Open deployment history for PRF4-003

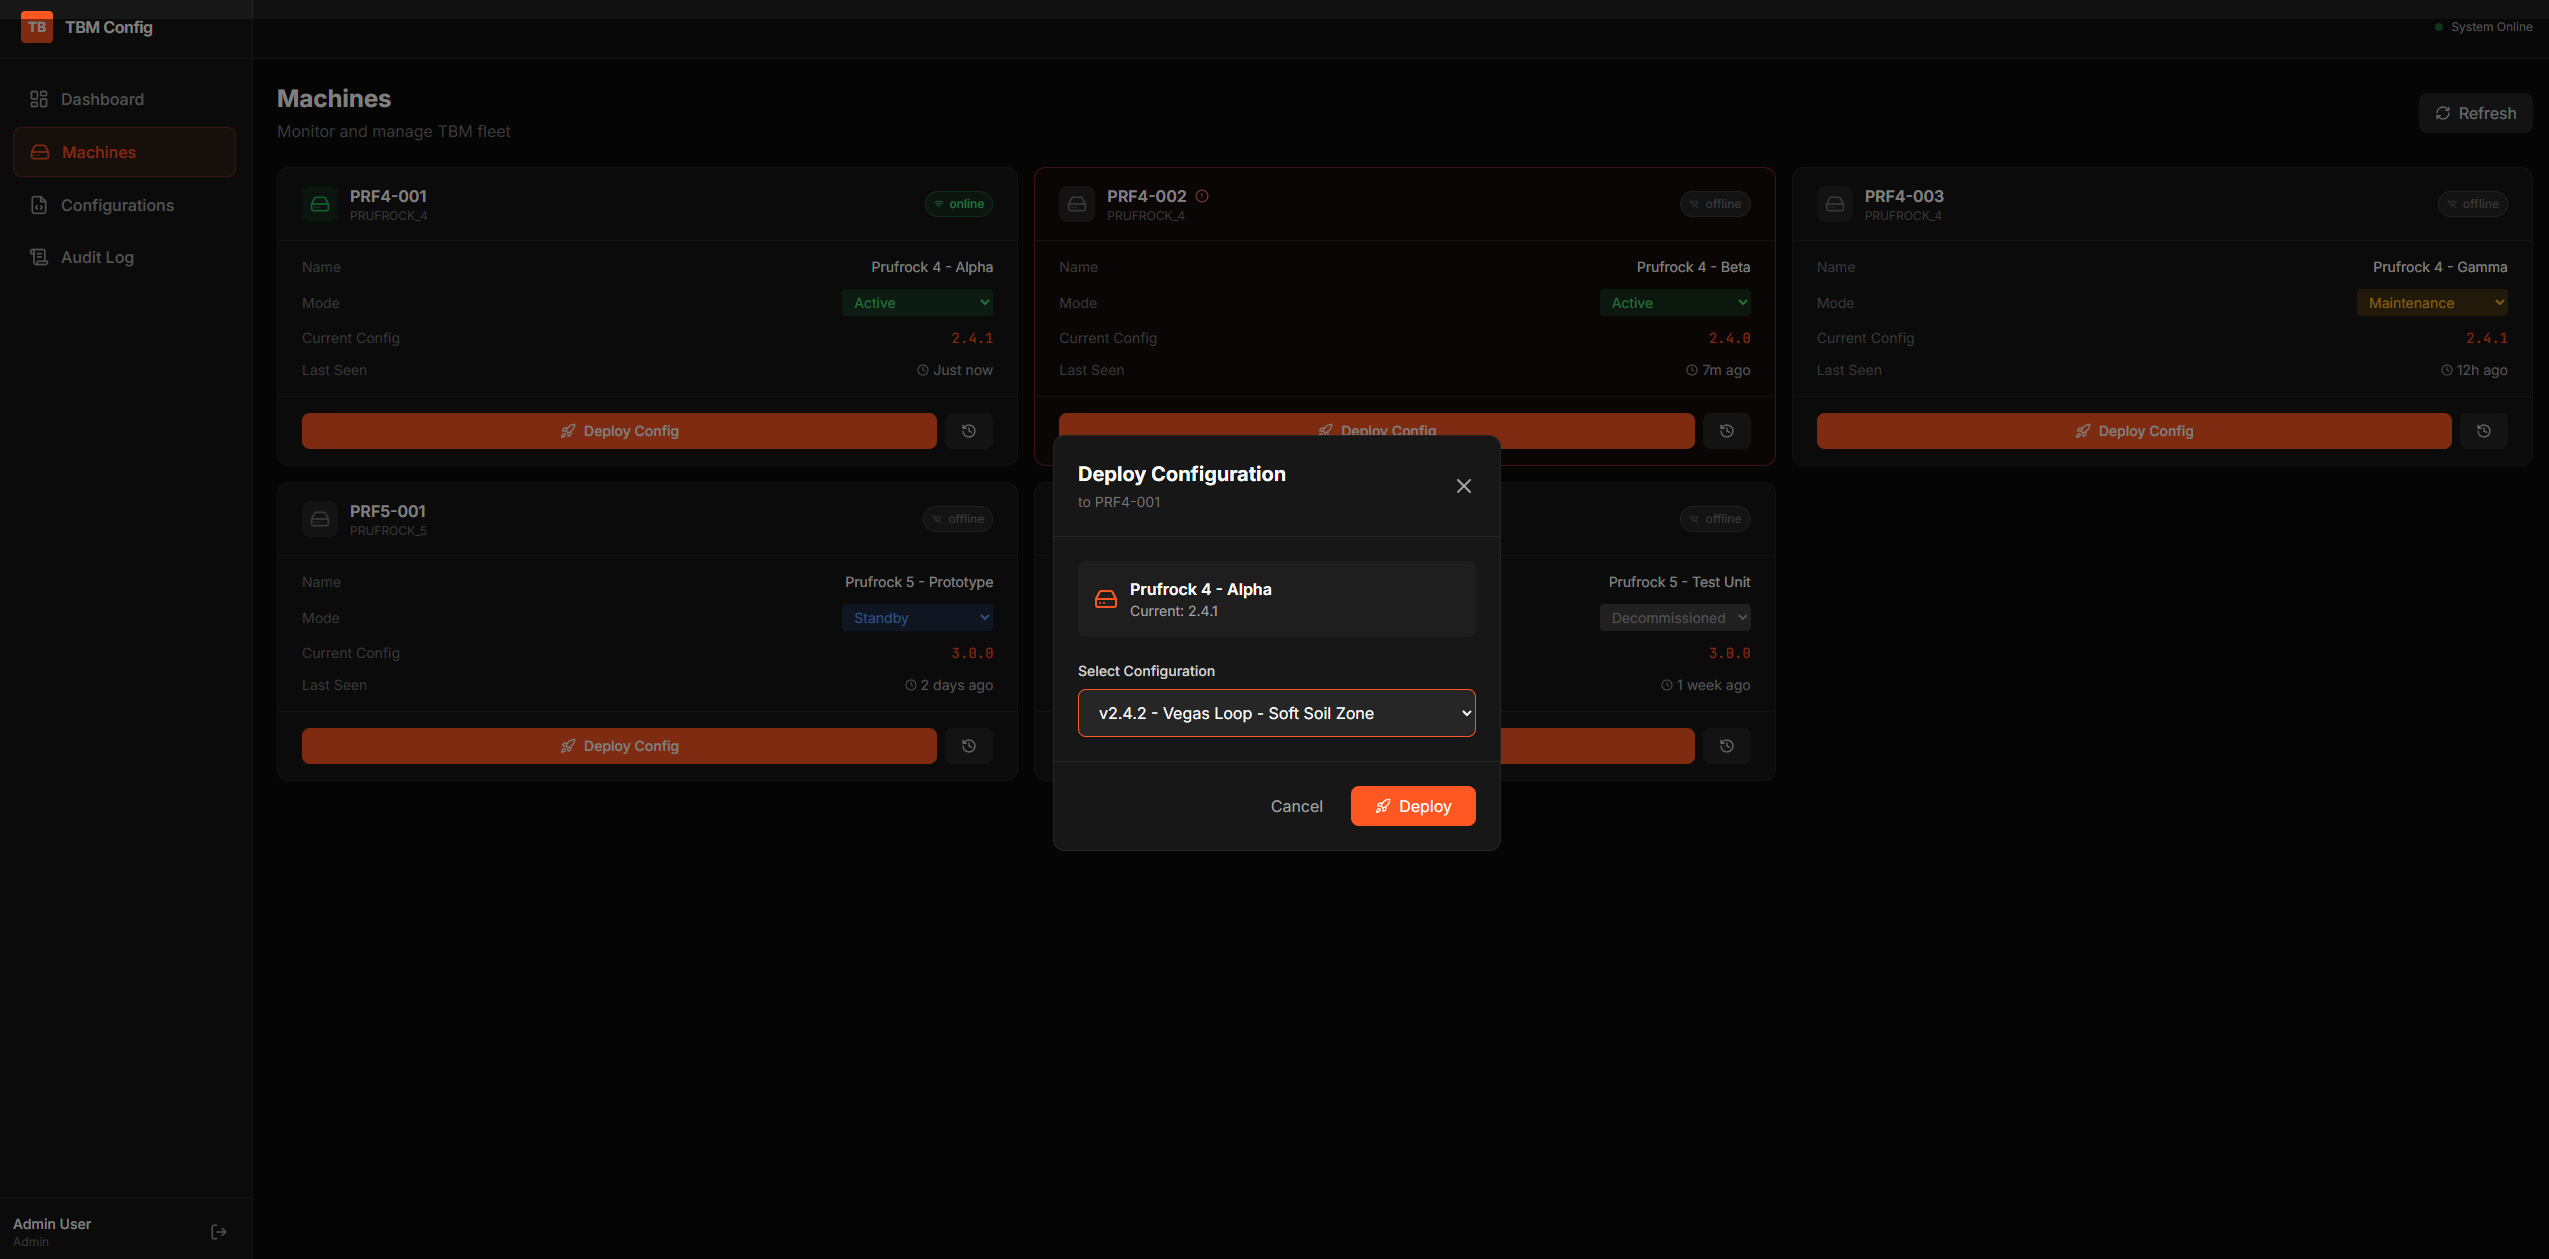coord(2484,431)
